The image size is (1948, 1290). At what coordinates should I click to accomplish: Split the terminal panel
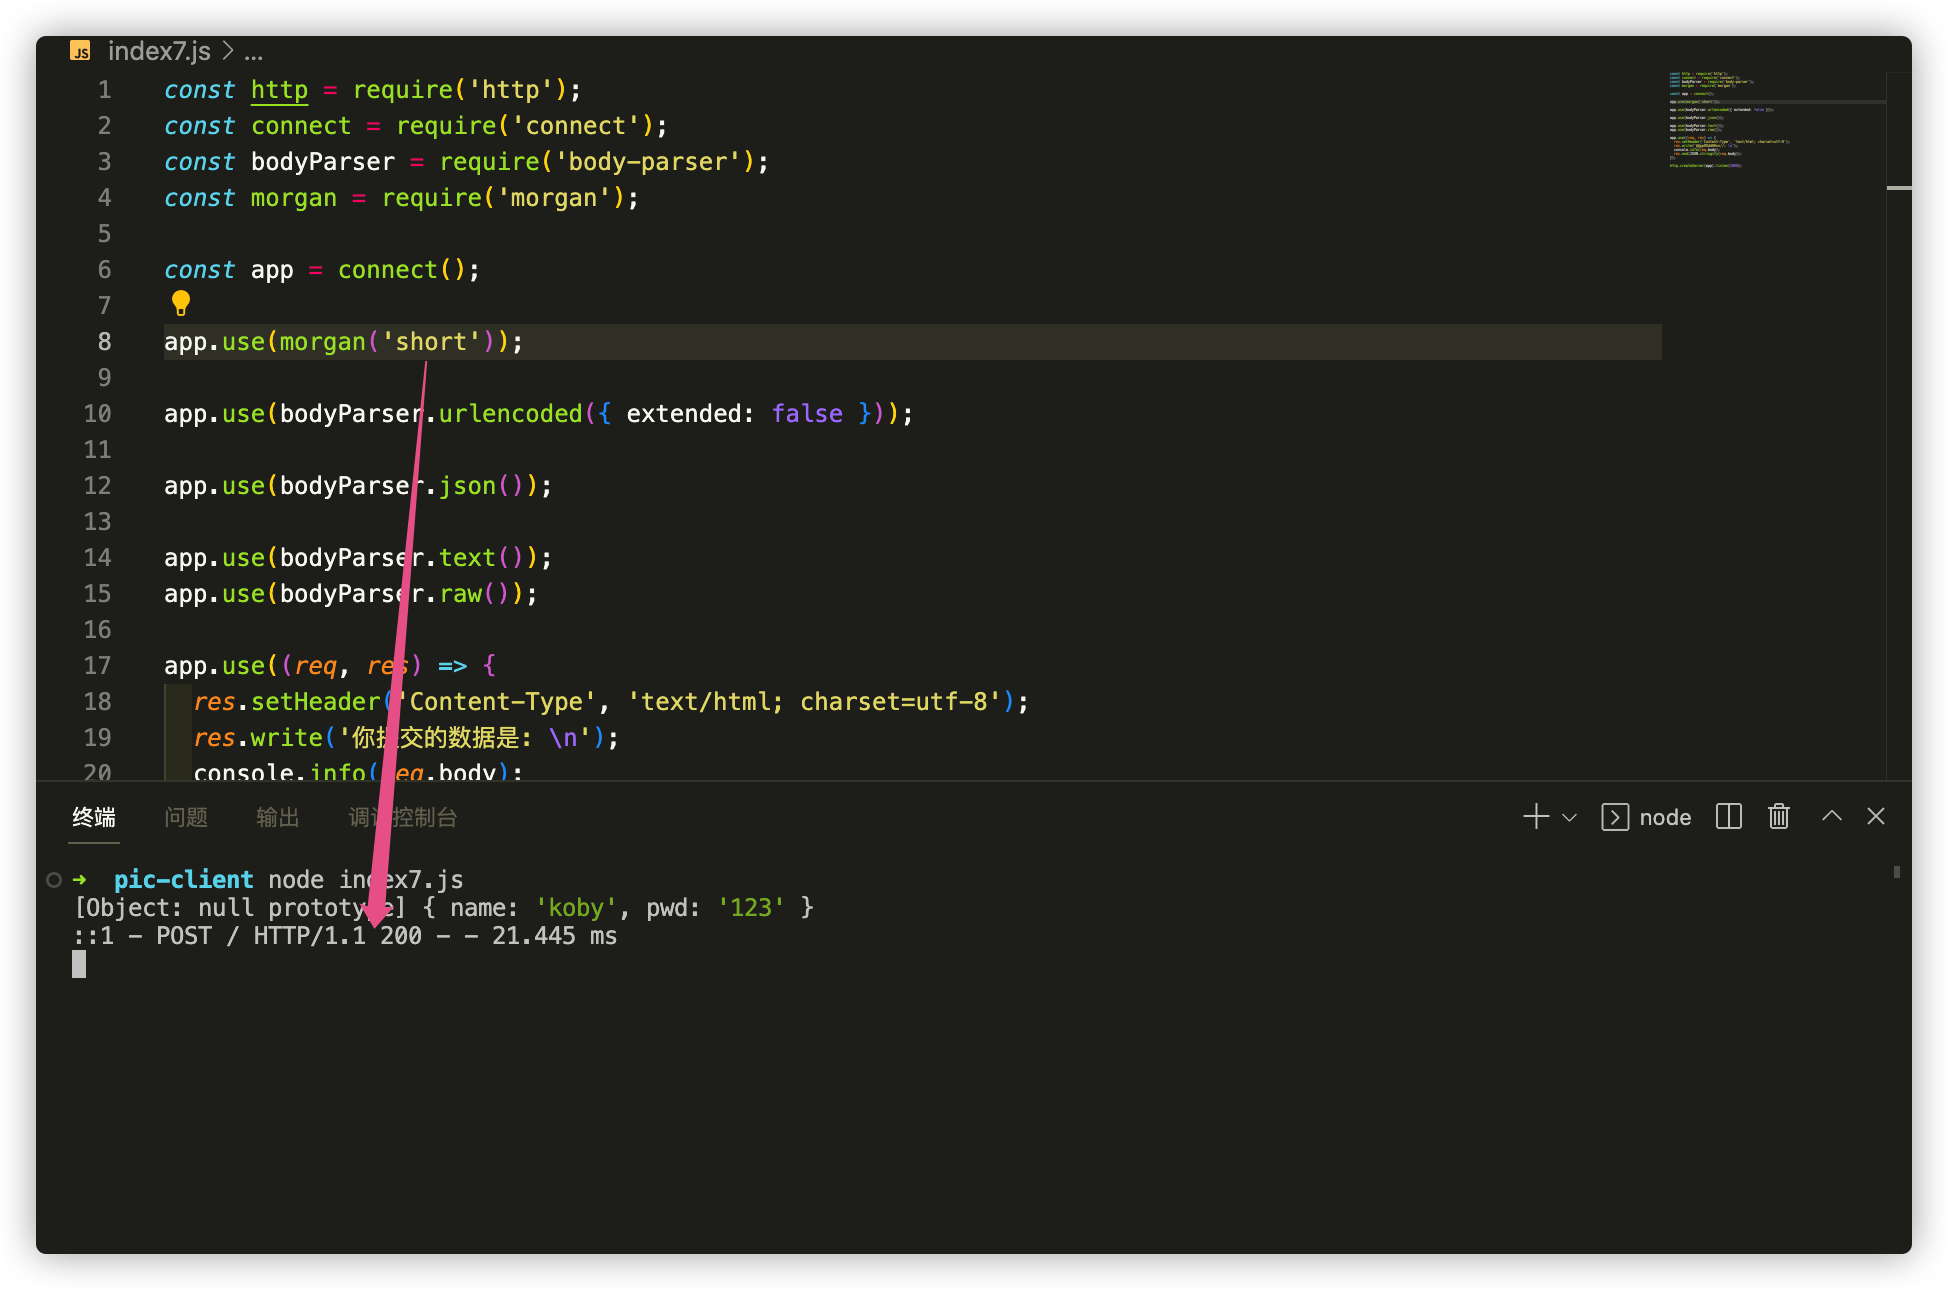pos(1729,817)
